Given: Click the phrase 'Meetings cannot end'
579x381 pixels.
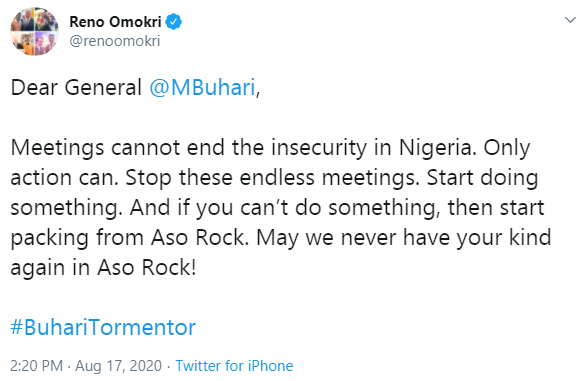Looking at the screenshot, I should (x=117, y=148).
